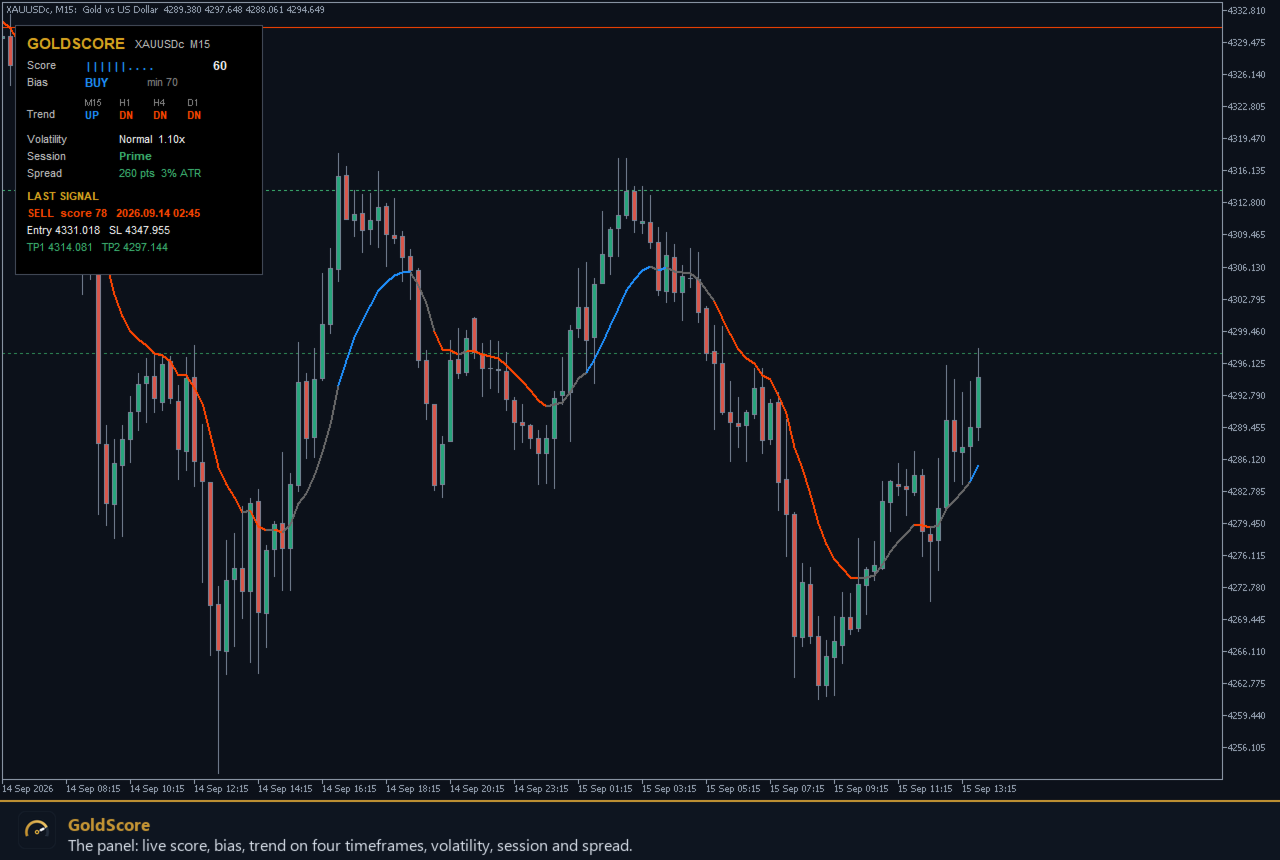Click the GoldScore gauge icon in banner
This screenshot has width=1280, height=860.
37,830
